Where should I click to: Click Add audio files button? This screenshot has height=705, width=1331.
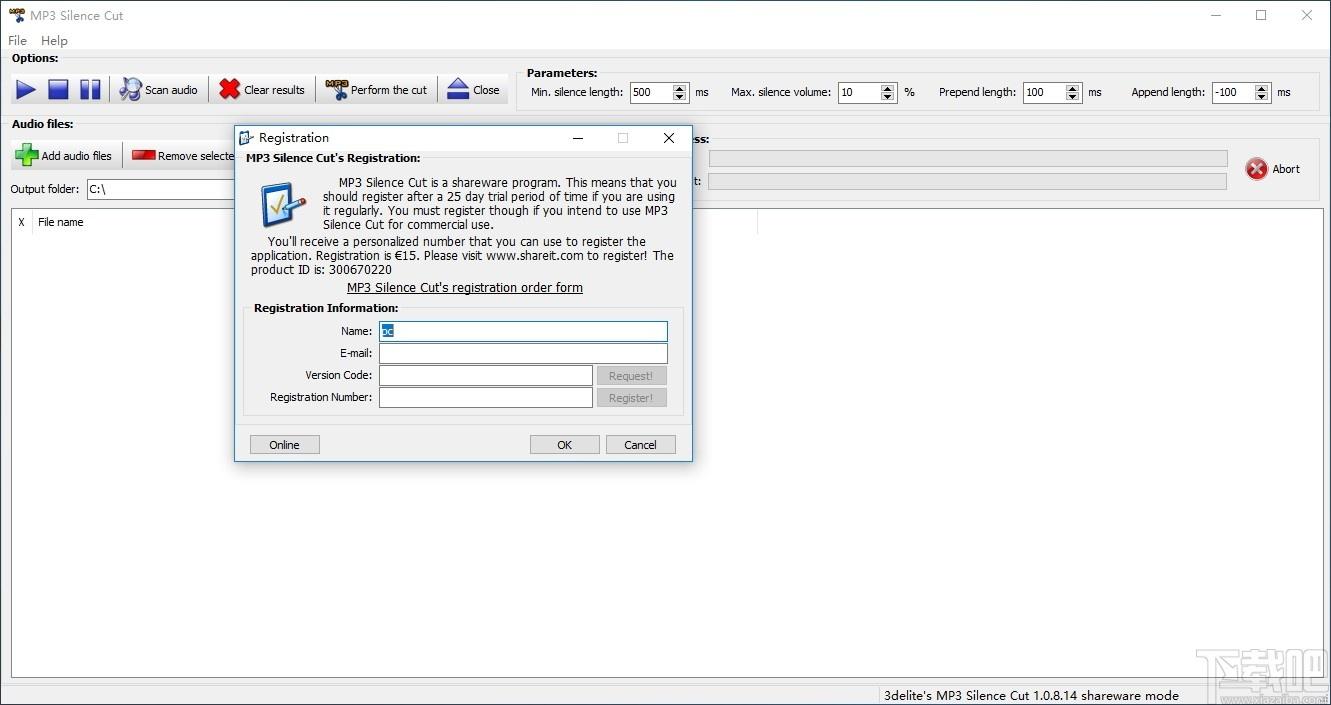[64, 156]
